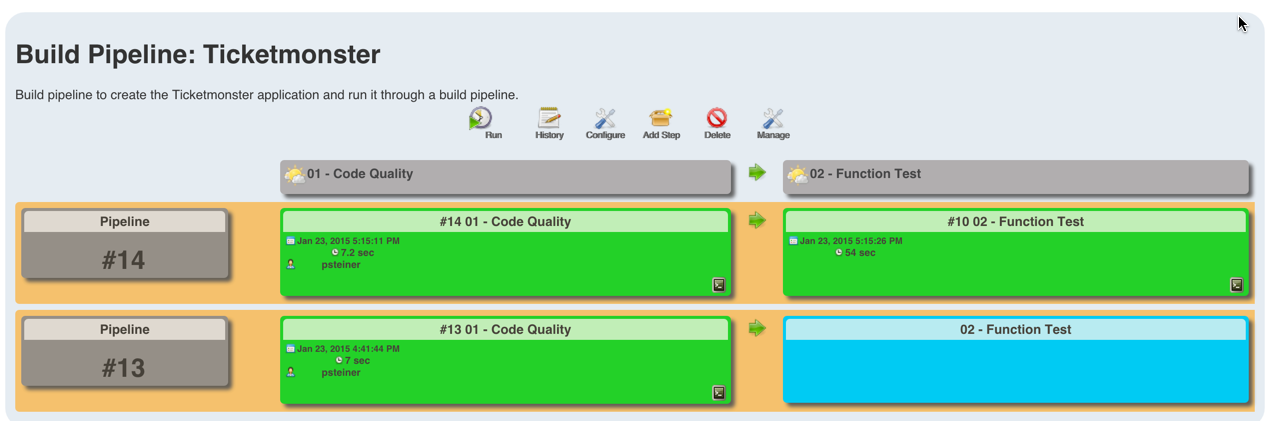Click green arrow in Pipeline #14 row
The width and height of the screenshot is (1268, 421).
point(757,221)
